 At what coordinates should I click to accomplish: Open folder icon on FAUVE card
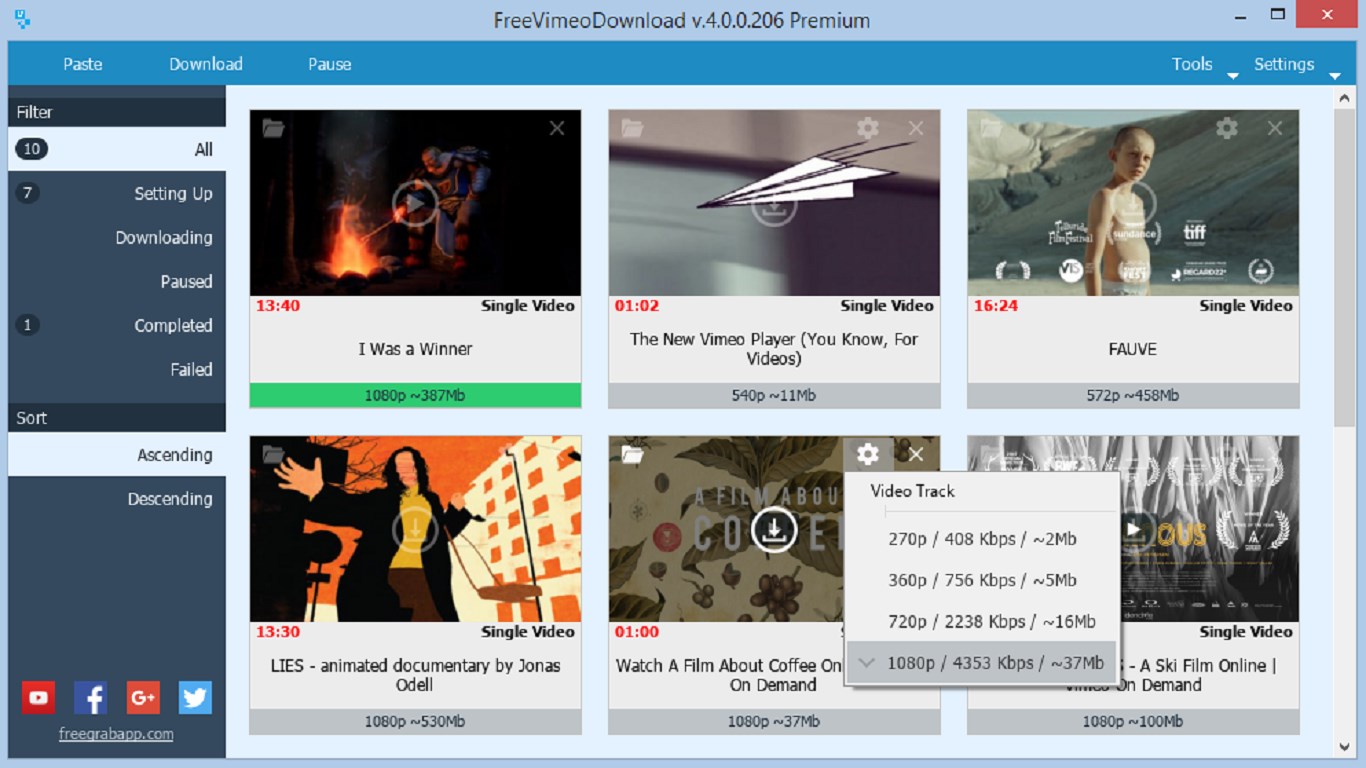point(991,128)
